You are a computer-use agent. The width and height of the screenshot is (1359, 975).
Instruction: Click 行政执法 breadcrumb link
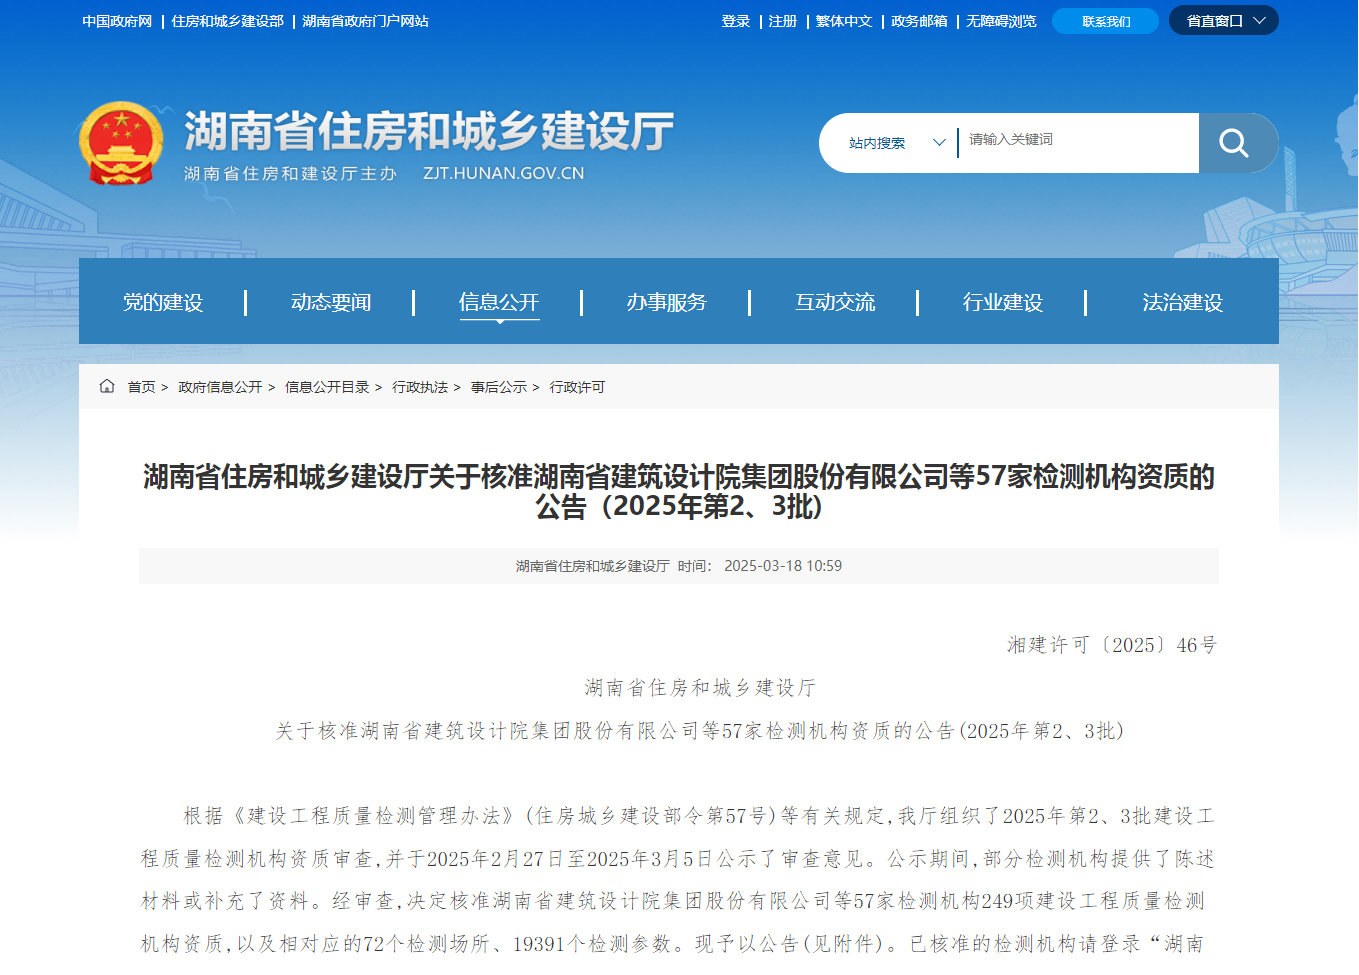coord(420,387)
